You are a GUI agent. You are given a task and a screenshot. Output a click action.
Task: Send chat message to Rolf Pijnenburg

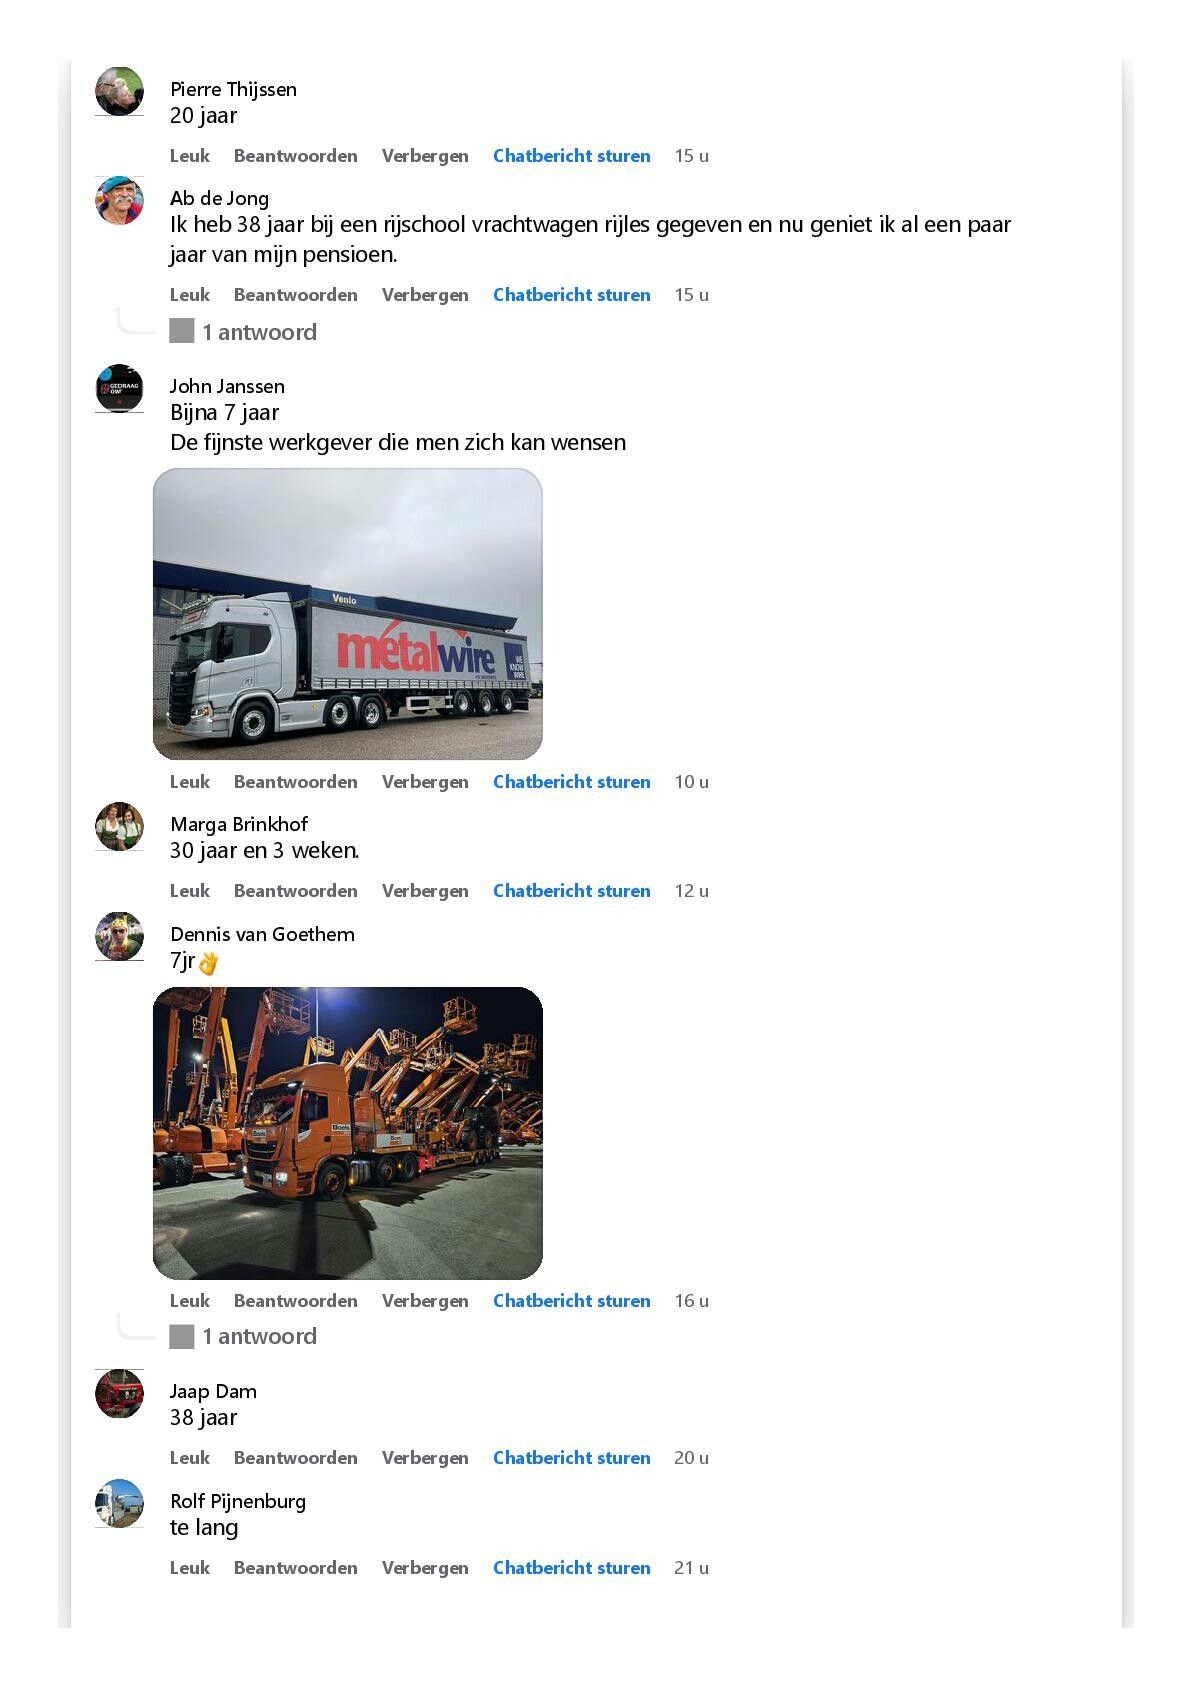tap(572, 1568)
